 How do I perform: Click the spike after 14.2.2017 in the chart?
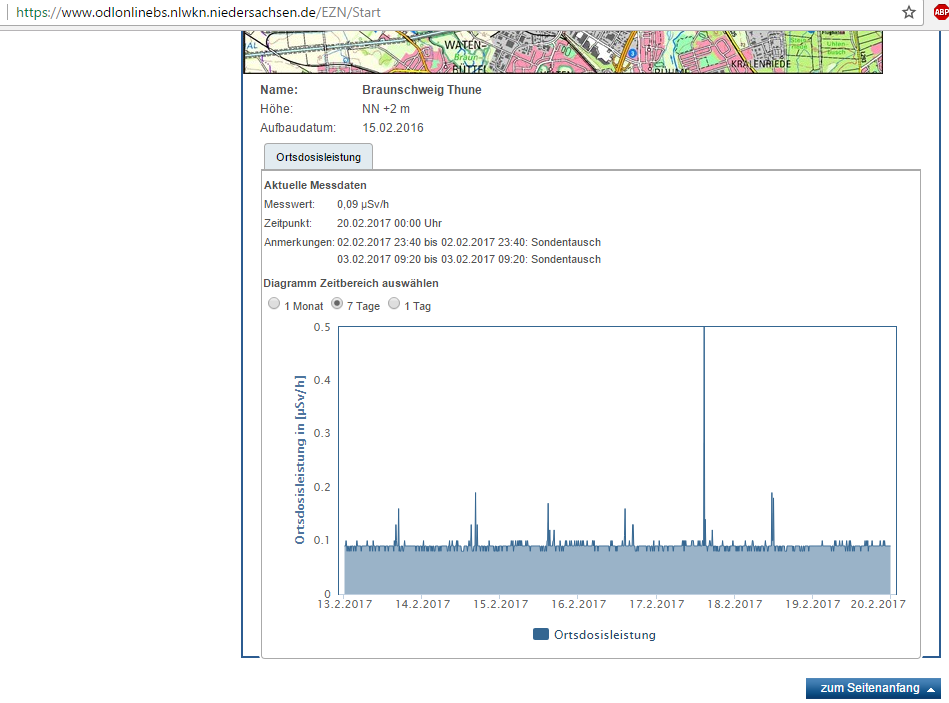[x=476, y=520]
